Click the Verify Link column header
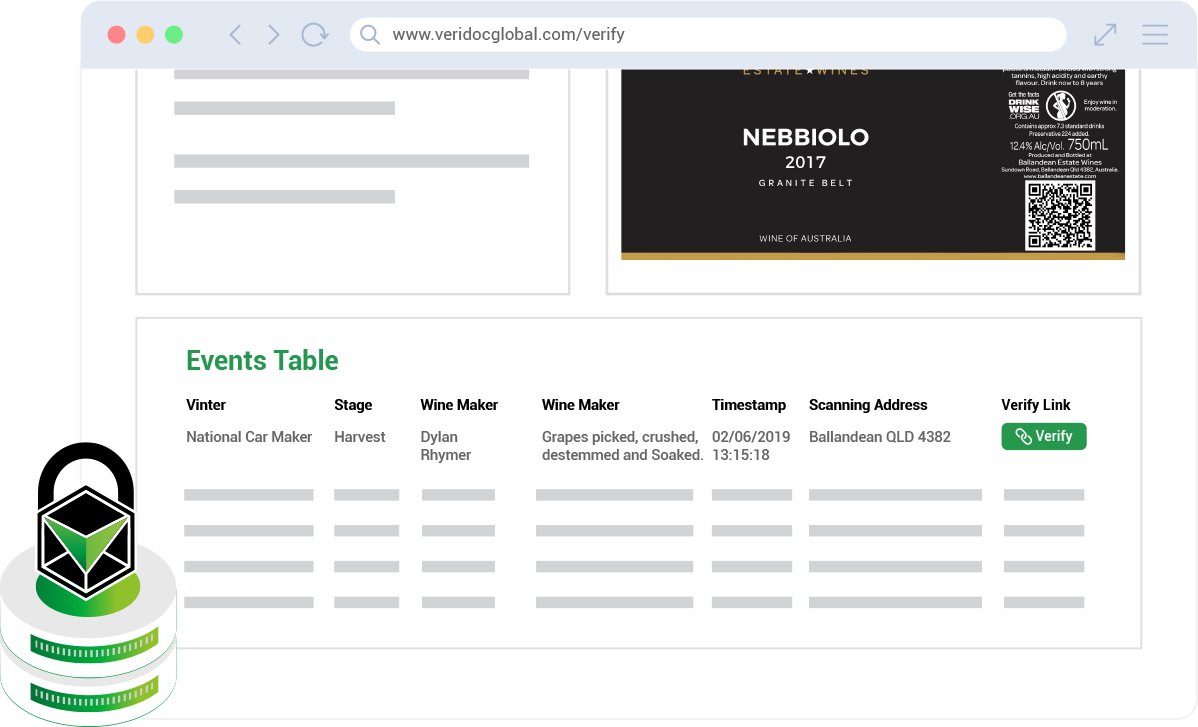Screen dimensions: 1198x727 [1036, 405]
